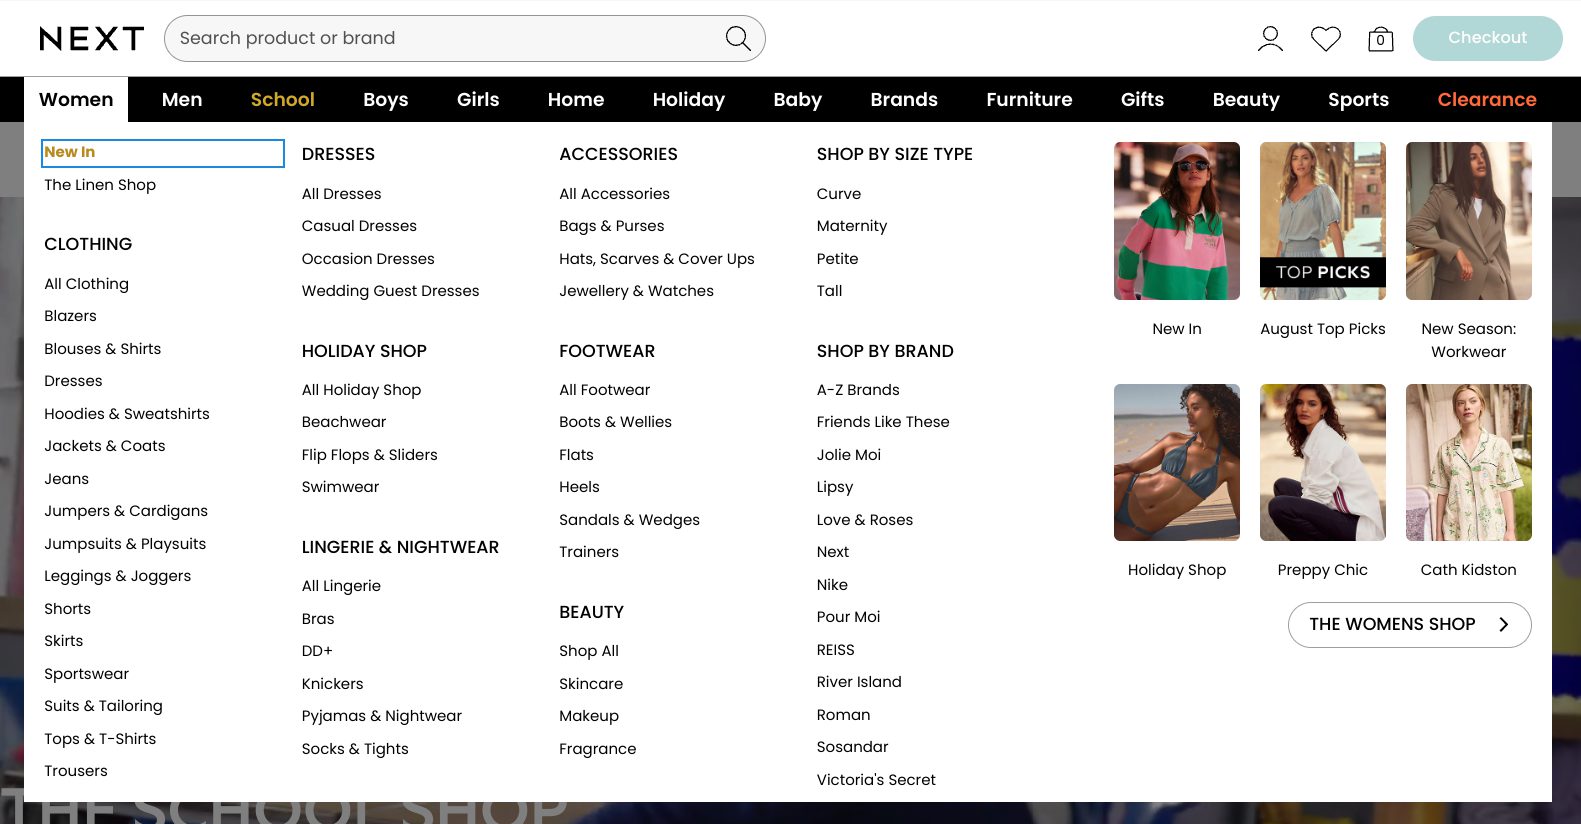1581x824 pixels.
Task: Click in the search product or brand field
Action: 440,39
